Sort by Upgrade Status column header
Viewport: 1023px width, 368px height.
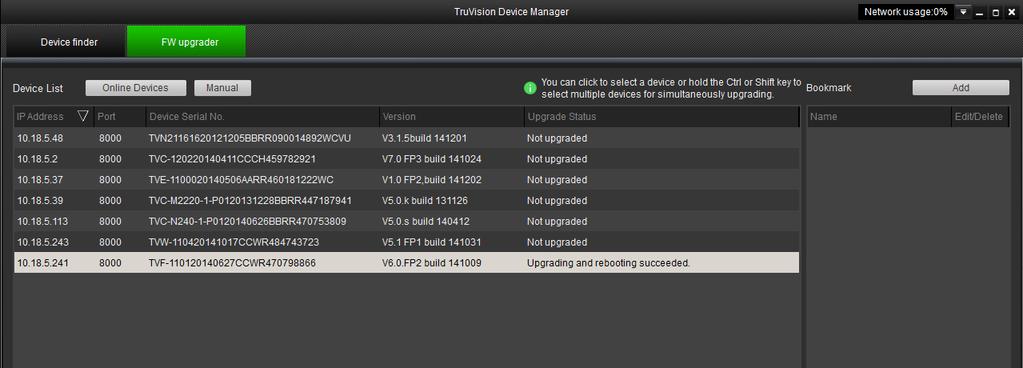coord(662,117)
